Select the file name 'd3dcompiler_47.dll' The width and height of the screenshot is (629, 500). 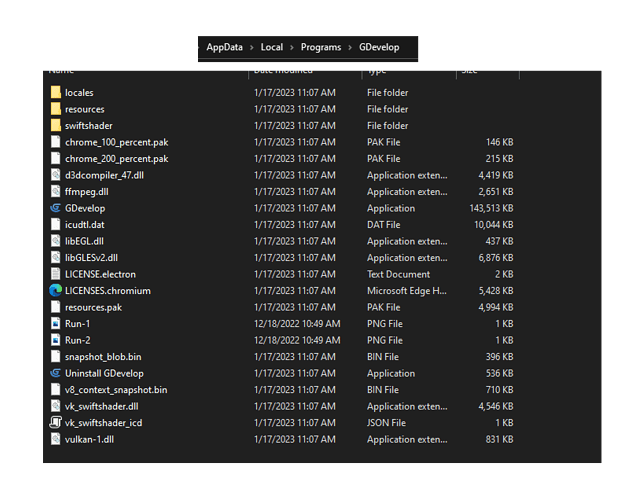click(104, 175)
